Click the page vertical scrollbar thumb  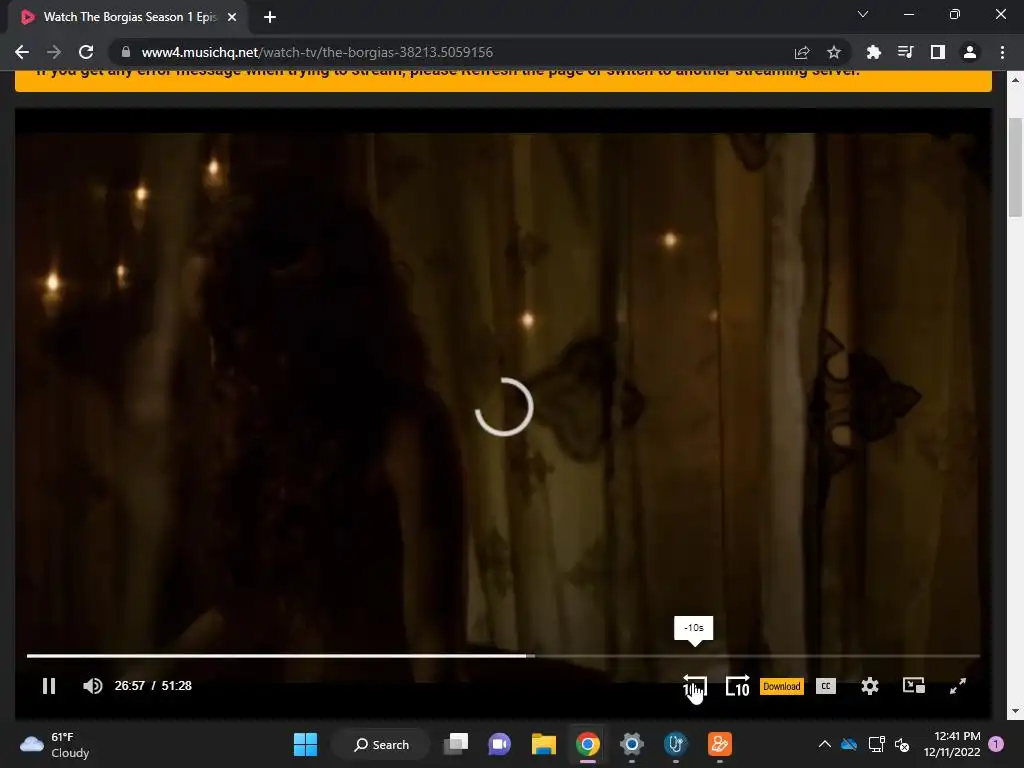(1015, 167)
